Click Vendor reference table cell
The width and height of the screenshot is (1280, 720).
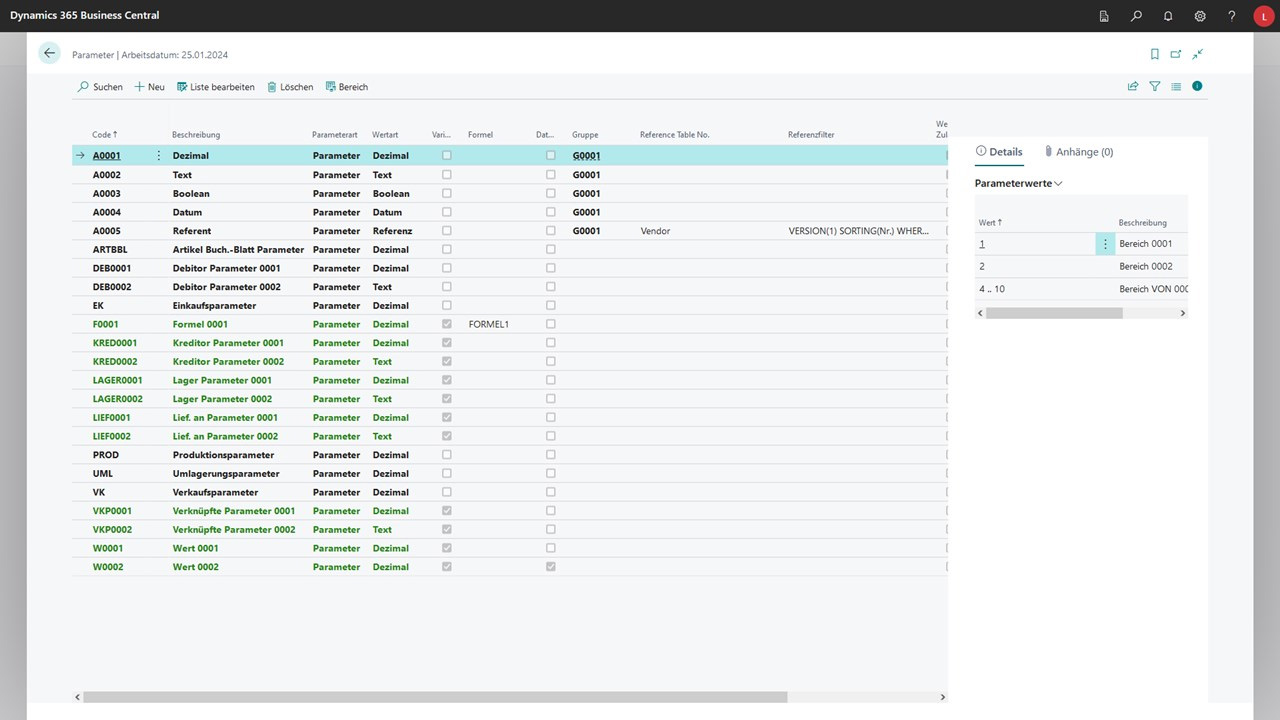coord(655,231)
